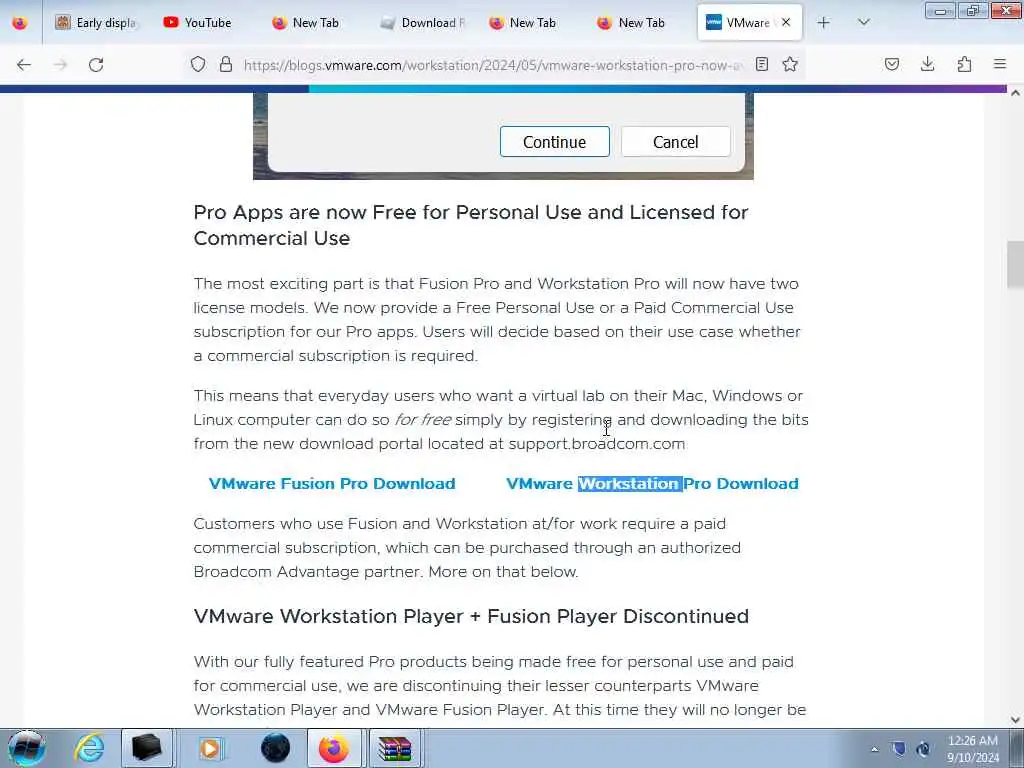
Task: Open the extensions puzzle icon
Action: point(964,64)
